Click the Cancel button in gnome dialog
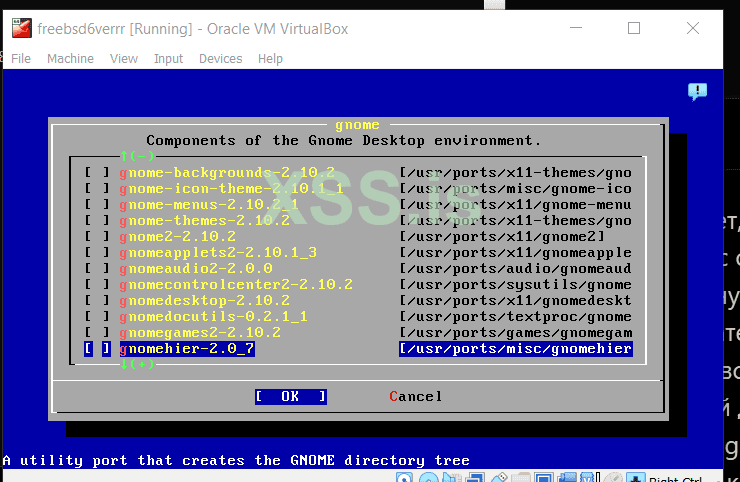Screen dimensions: 740x482 (x=415, y=397)
